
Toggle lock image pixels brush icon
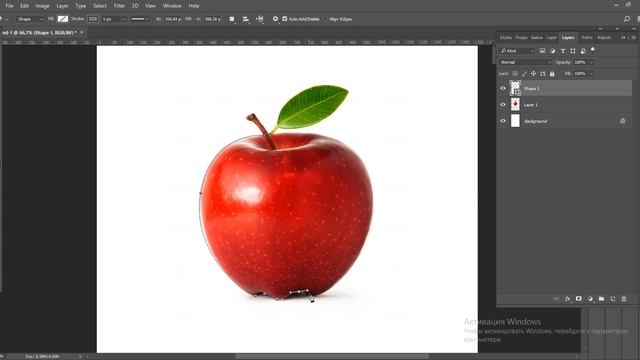pyautogui.click(x=524, y=74)
